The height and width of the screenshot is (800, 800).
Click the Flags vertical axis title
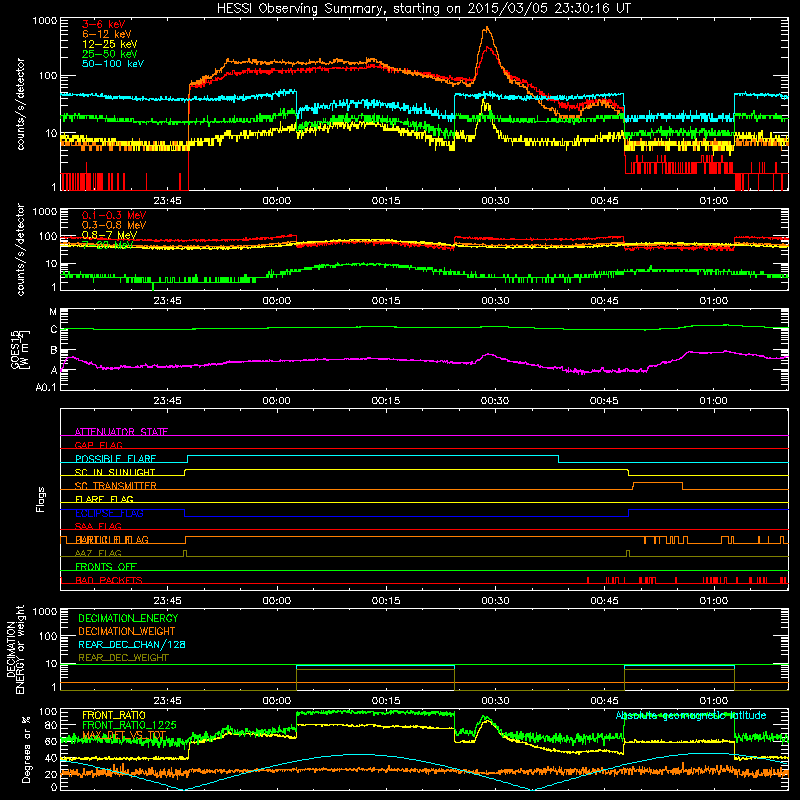point(41,499)
